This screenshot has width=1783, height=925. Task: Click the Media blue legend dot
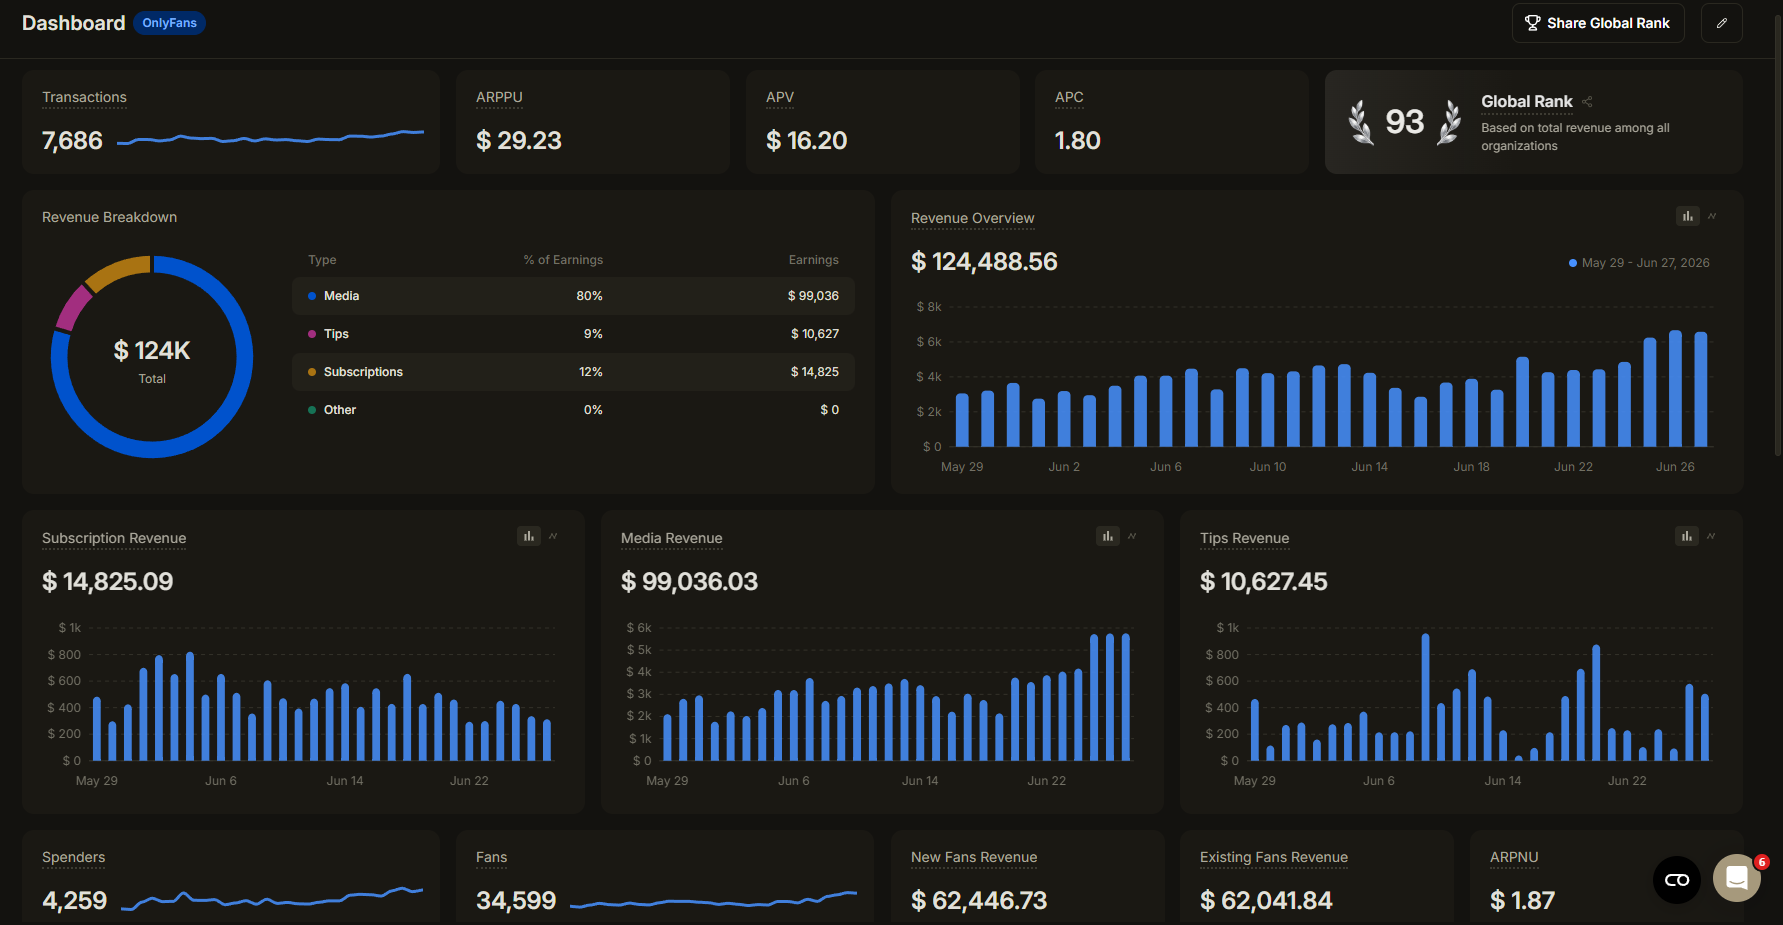tap(312, 296)
